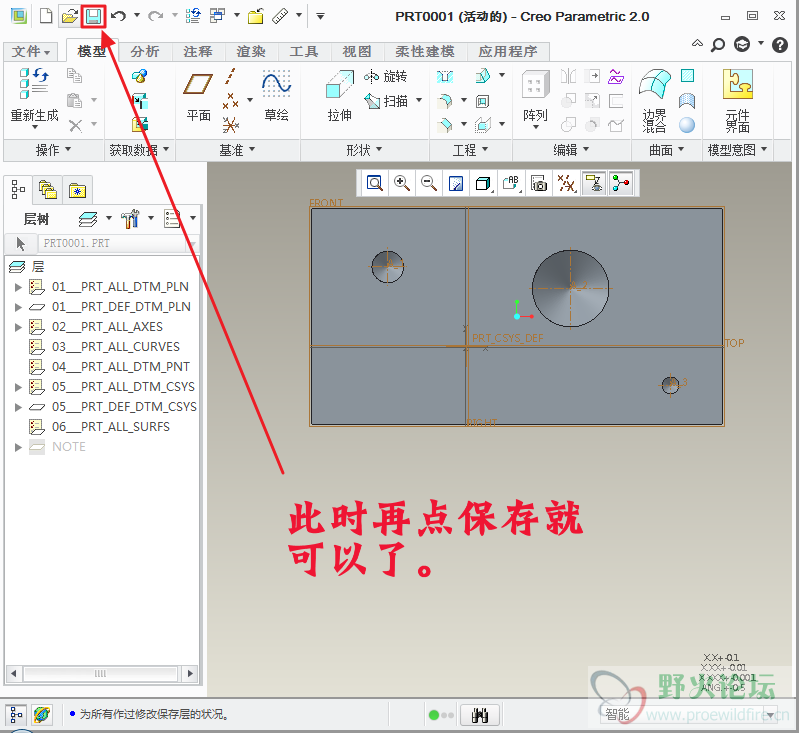Select the 阵列 pattern tool
This screenshot has height=733, width=799.
coord(536,97)
